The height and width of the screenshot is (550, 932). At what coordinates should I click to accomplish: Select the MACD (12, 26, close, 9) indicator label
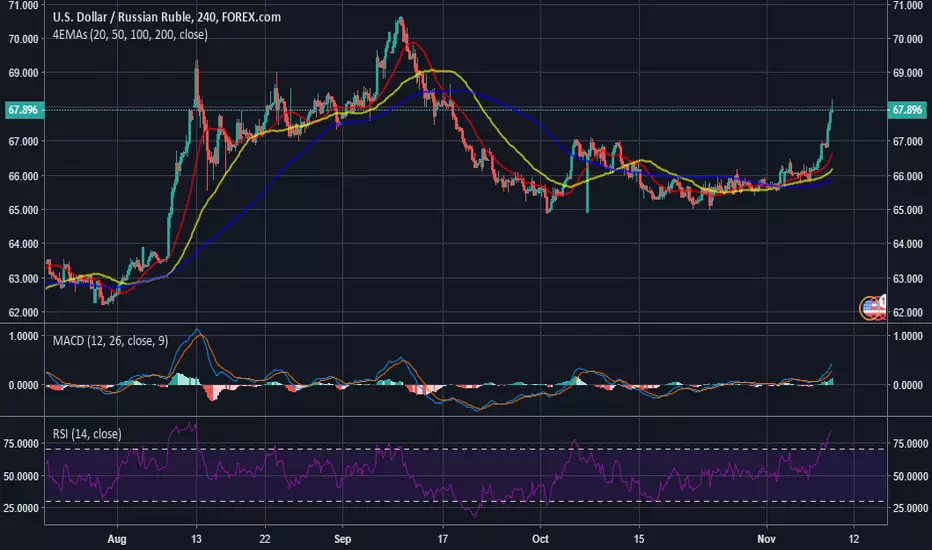point(110,341)
